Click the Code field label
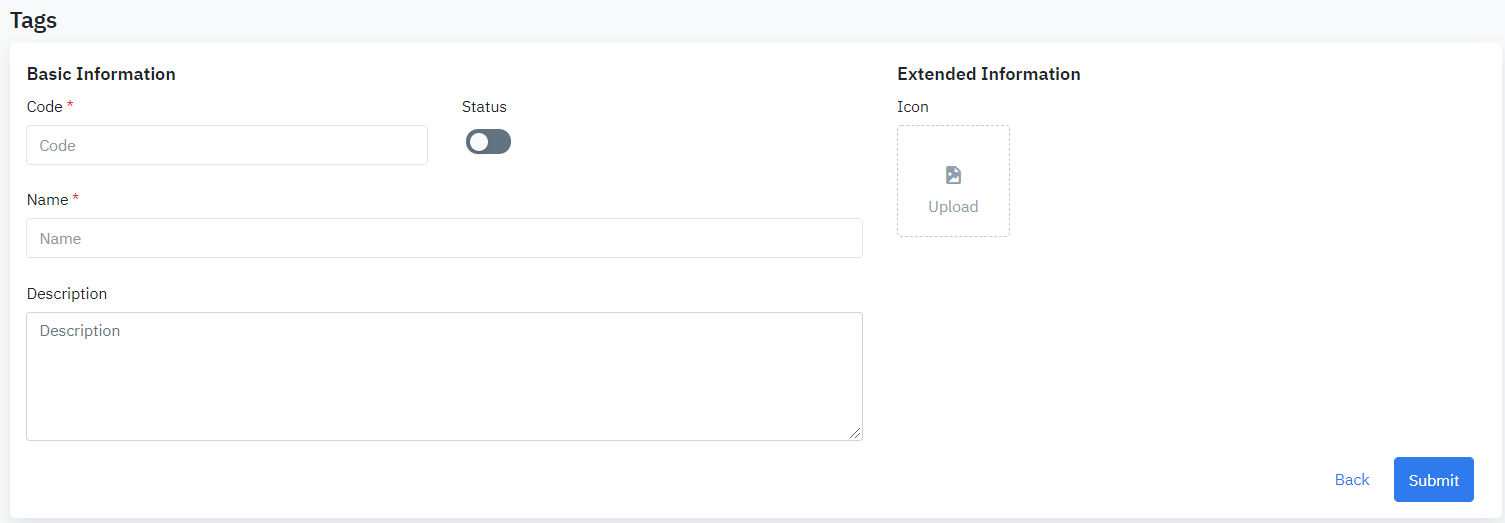The image size is (1505, 523). pos(44,107)
